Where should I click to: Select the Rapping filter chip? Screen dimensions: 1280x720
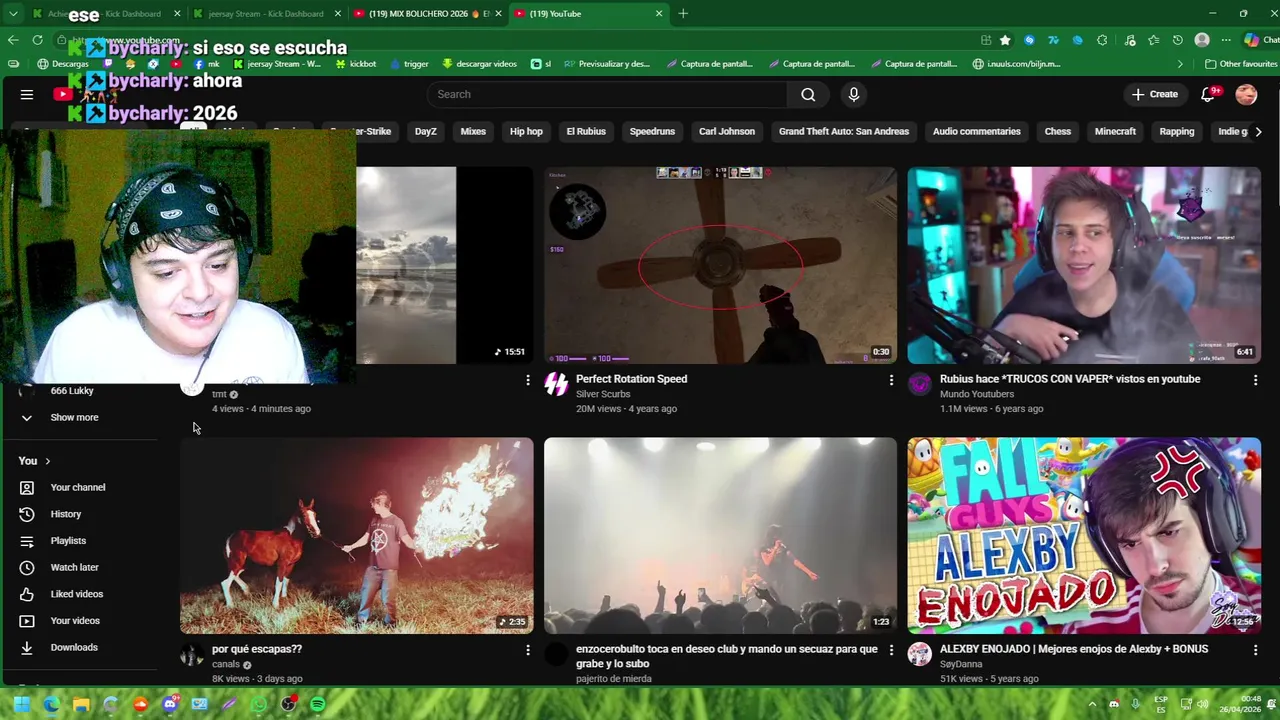(1177, 131)
